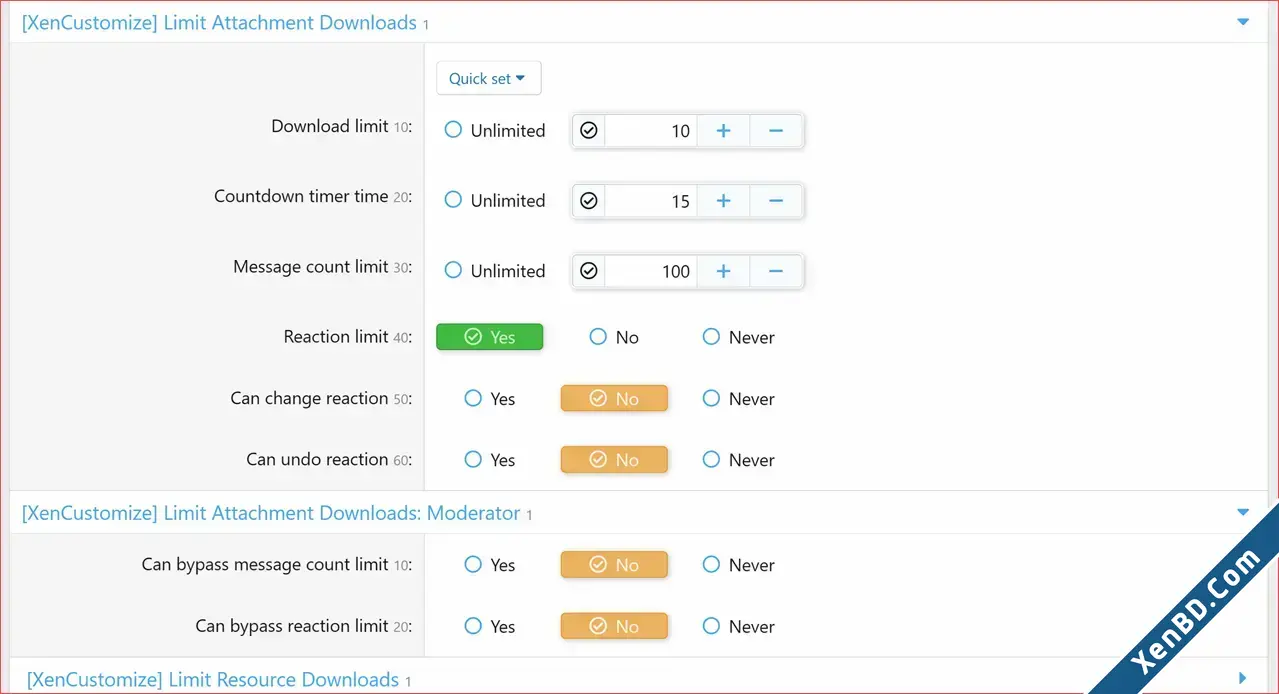
Task: Set Reaction limit to No
Action: (x=614, y=337)
